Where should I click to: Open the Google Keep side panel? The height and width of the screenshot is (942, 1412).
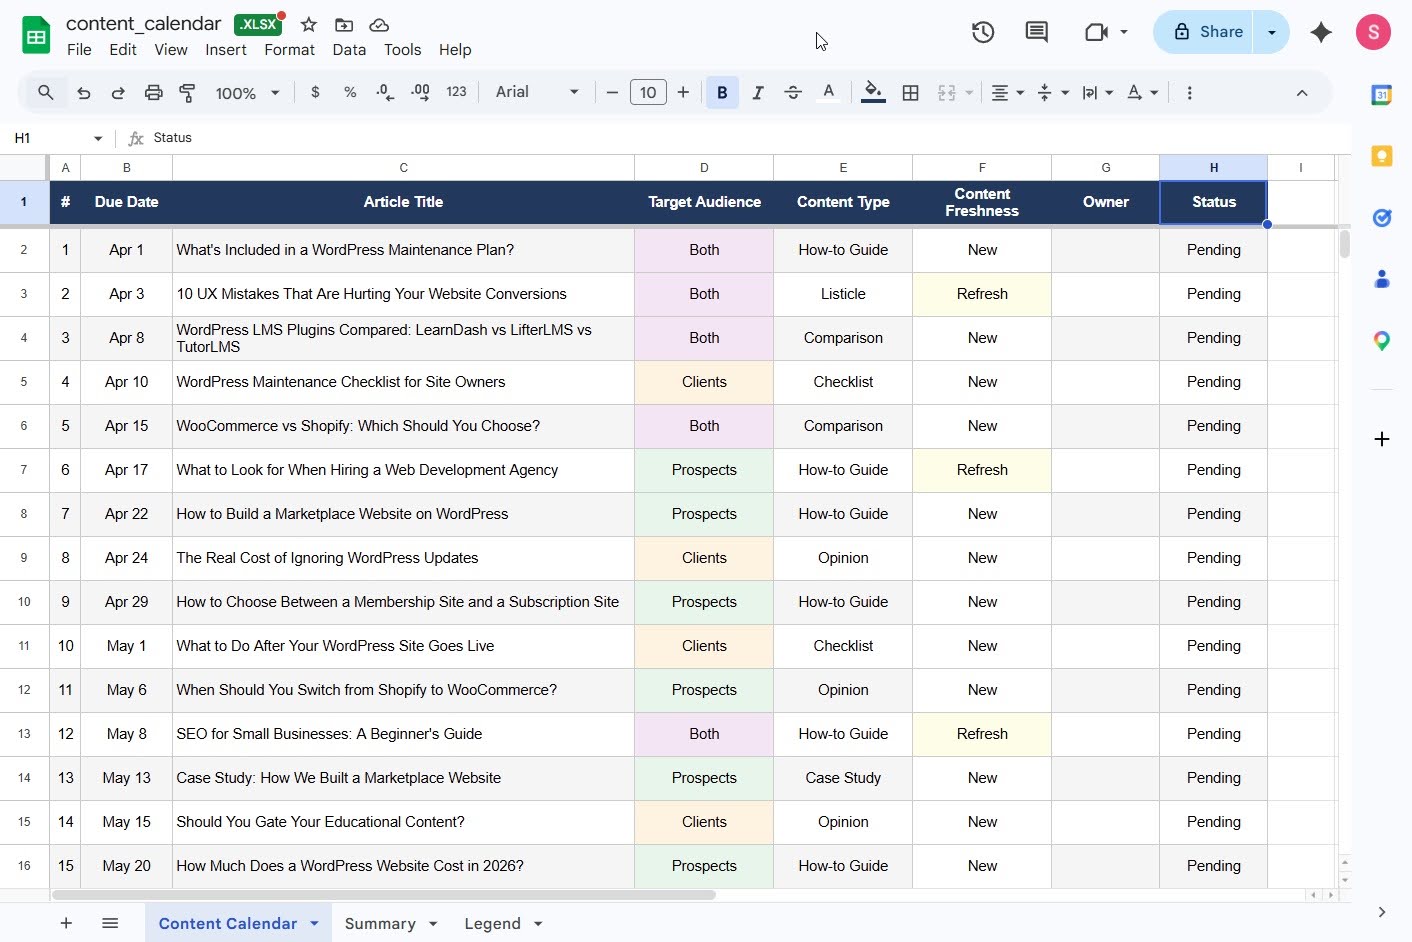click(1382, 157)
